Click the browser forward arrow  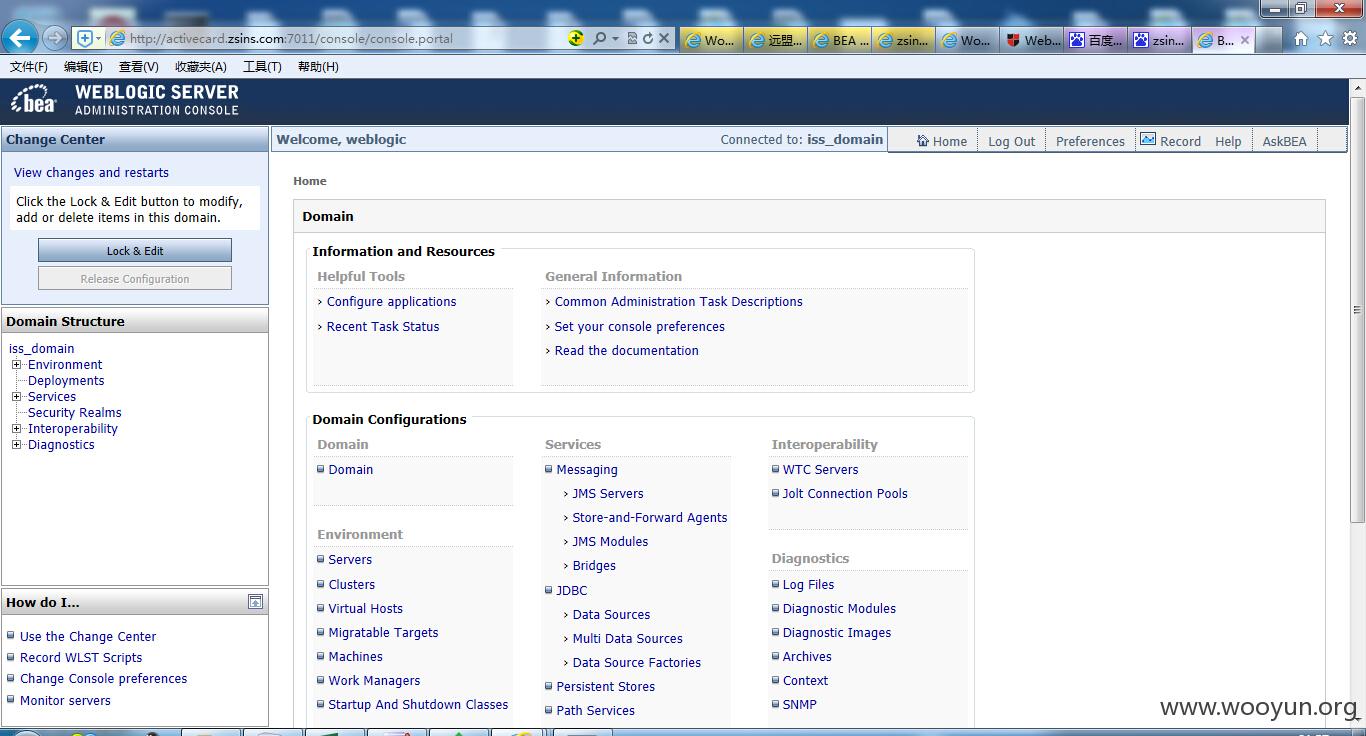pyautogui.click(x=55, y=38)
